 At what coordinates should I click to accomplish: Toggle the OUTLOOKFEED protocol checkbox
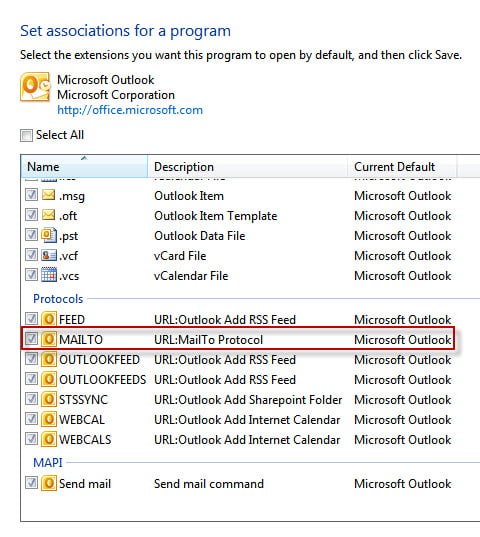[31, 359]
